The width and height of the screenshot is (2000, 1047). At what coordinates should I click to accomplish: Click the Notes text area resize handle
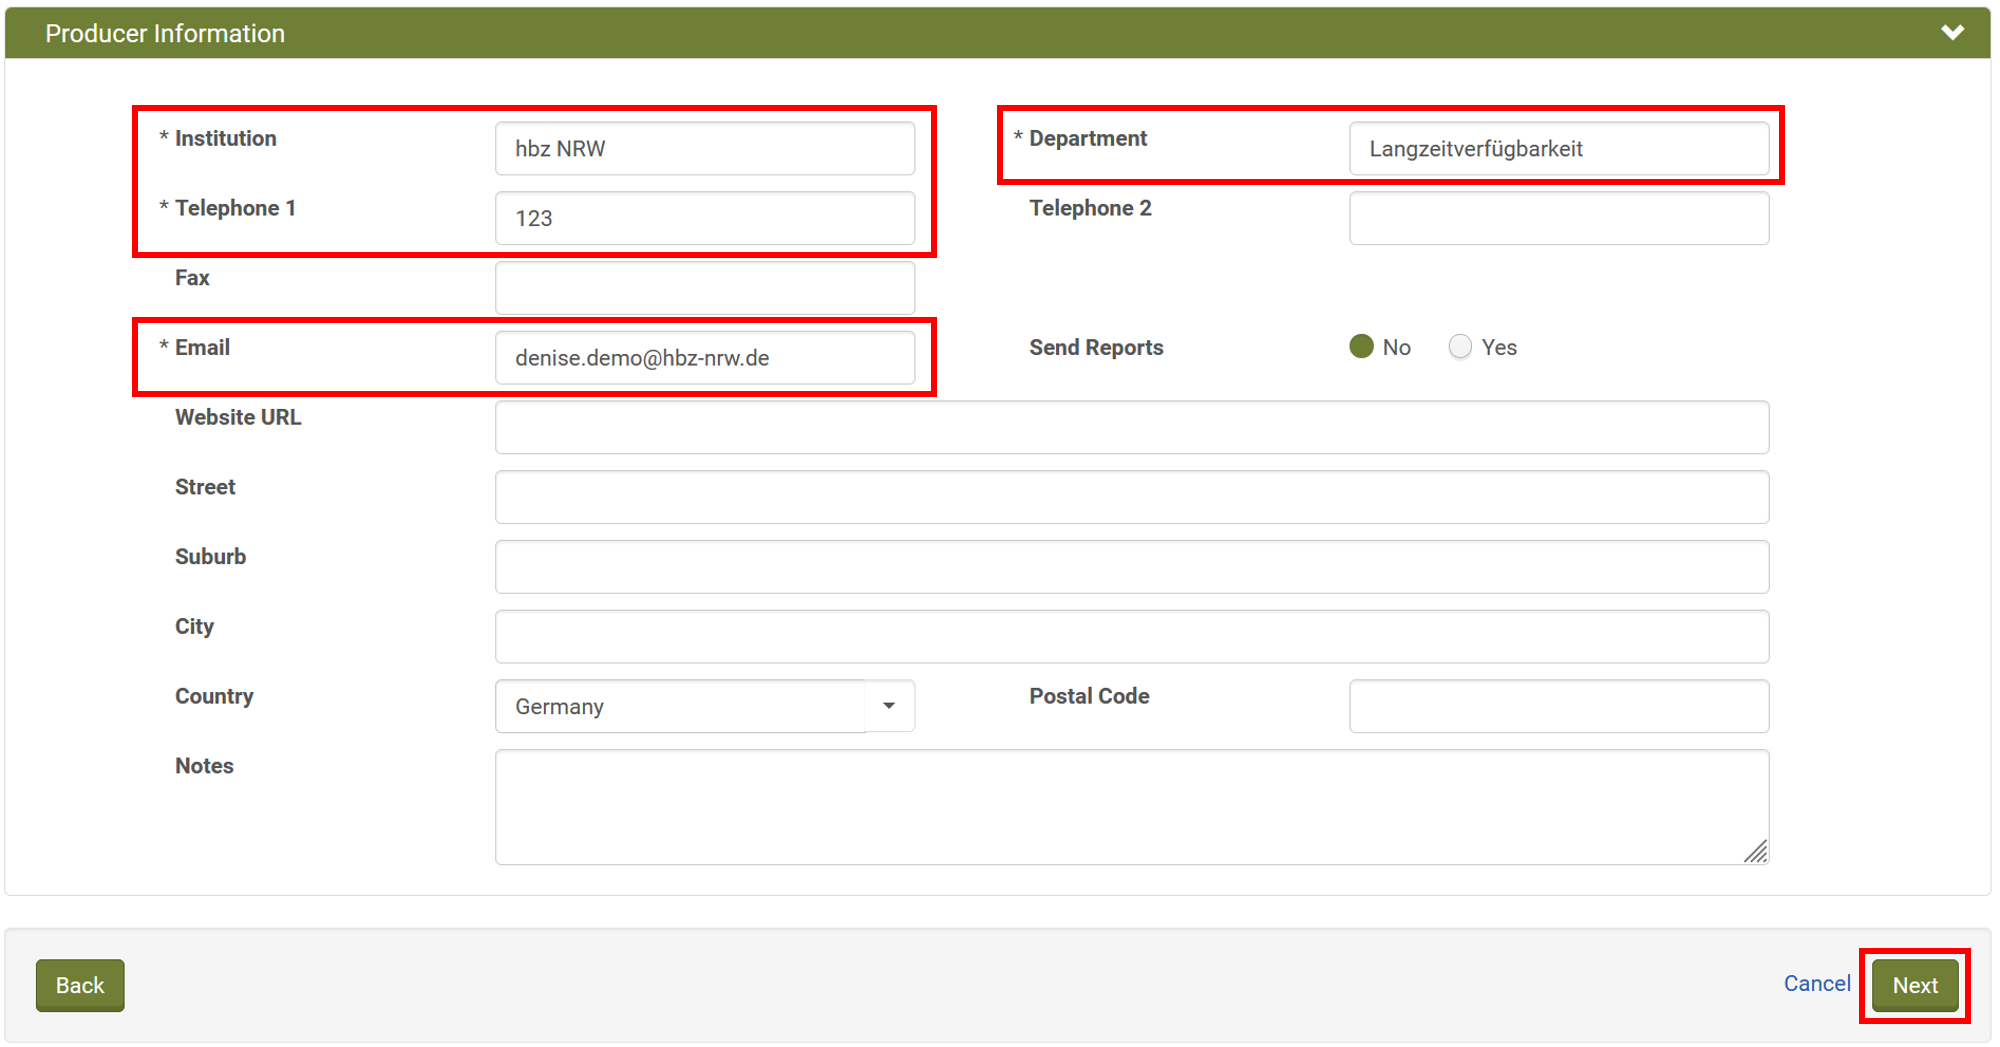(x=1756, y=852)
